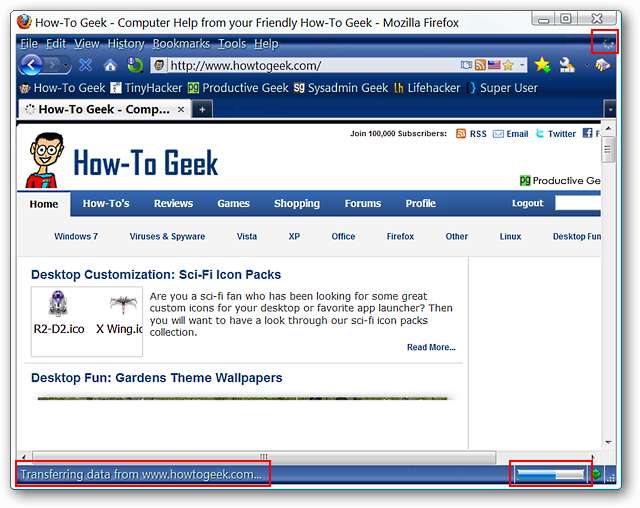Click the Back navigation arrow

(31, 64)
